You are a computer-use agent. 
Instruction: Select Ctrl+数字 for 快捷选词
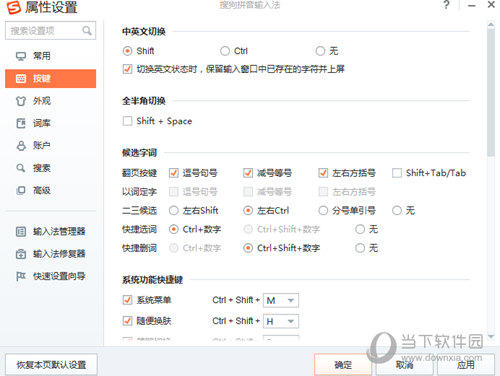(174, 229)
